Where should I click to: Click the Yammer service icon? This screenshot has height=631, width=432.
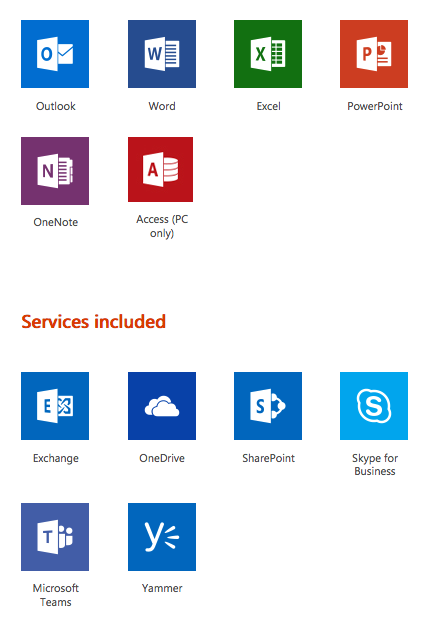pyautogui.click(x=162, y=537)
